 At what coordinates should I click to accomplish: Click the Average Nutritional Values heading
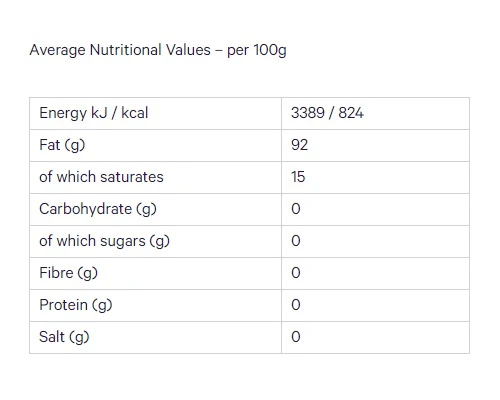pyautogui.click(x=158, y=50)
